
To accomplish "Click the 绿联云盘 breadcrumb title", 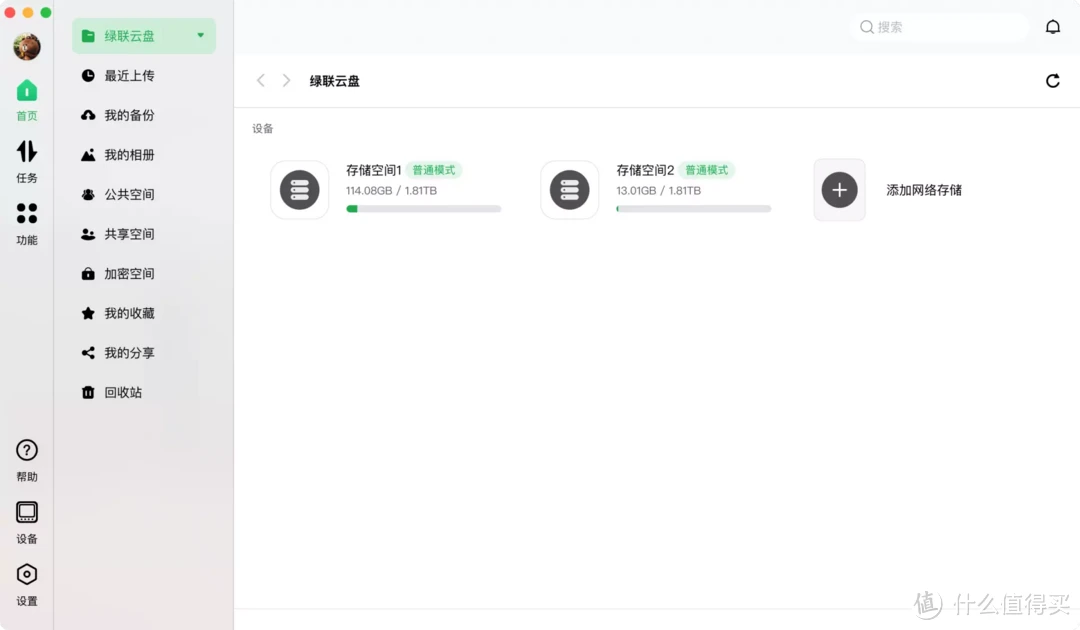I will [335, 81].
